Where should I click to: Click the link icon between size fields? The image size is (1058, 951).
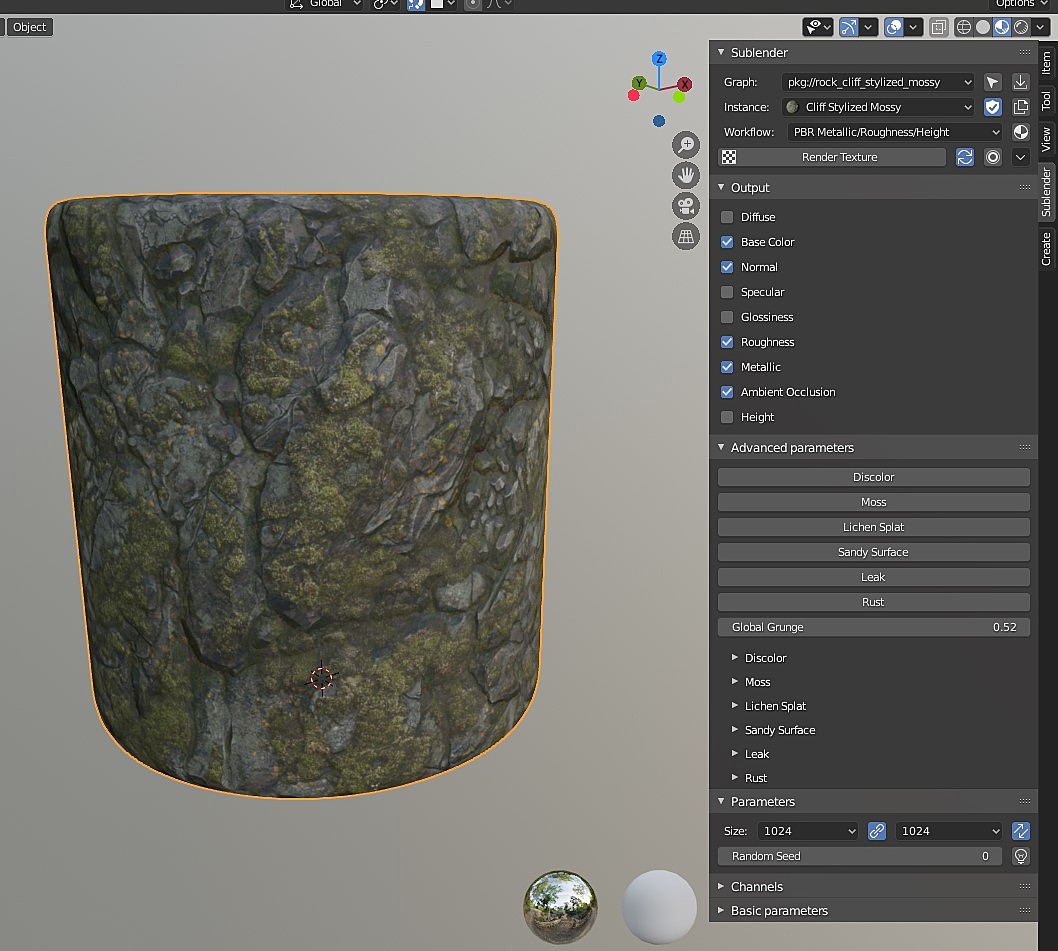pos(877,831)
